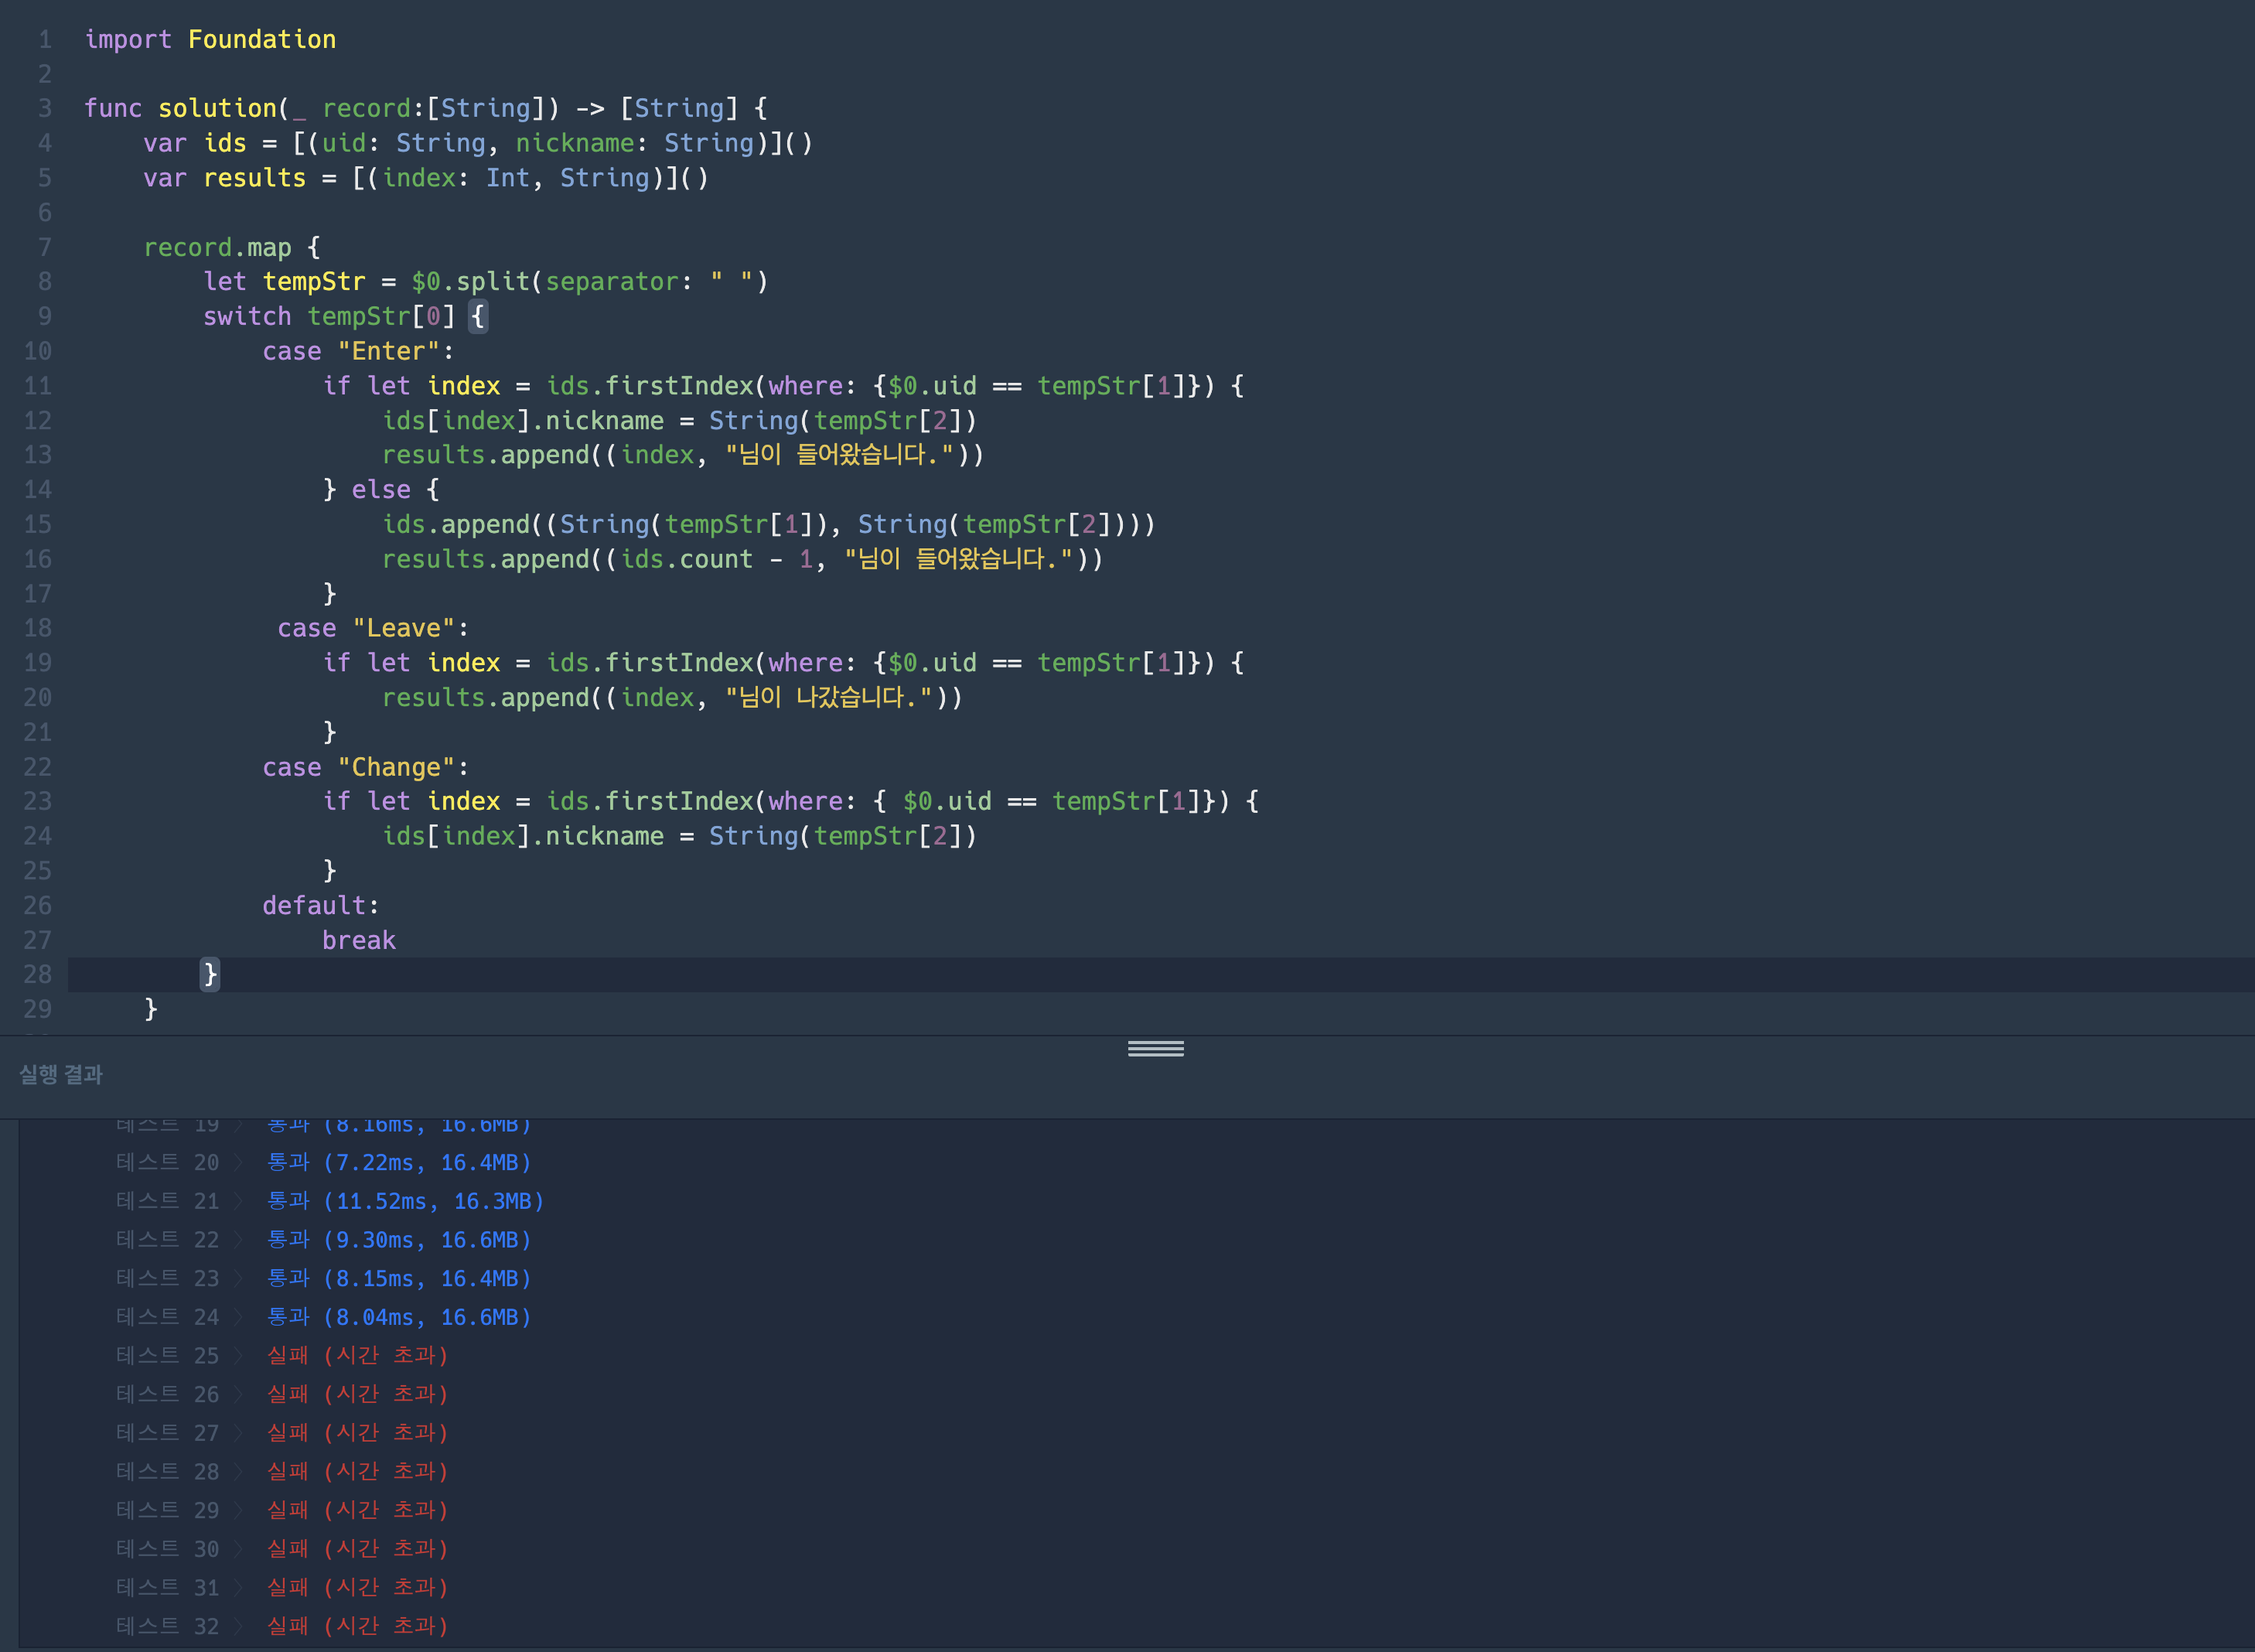2255x1652 pixels.
Task: Click the panel resize handle above results
Action: tap(1155, 1048)
